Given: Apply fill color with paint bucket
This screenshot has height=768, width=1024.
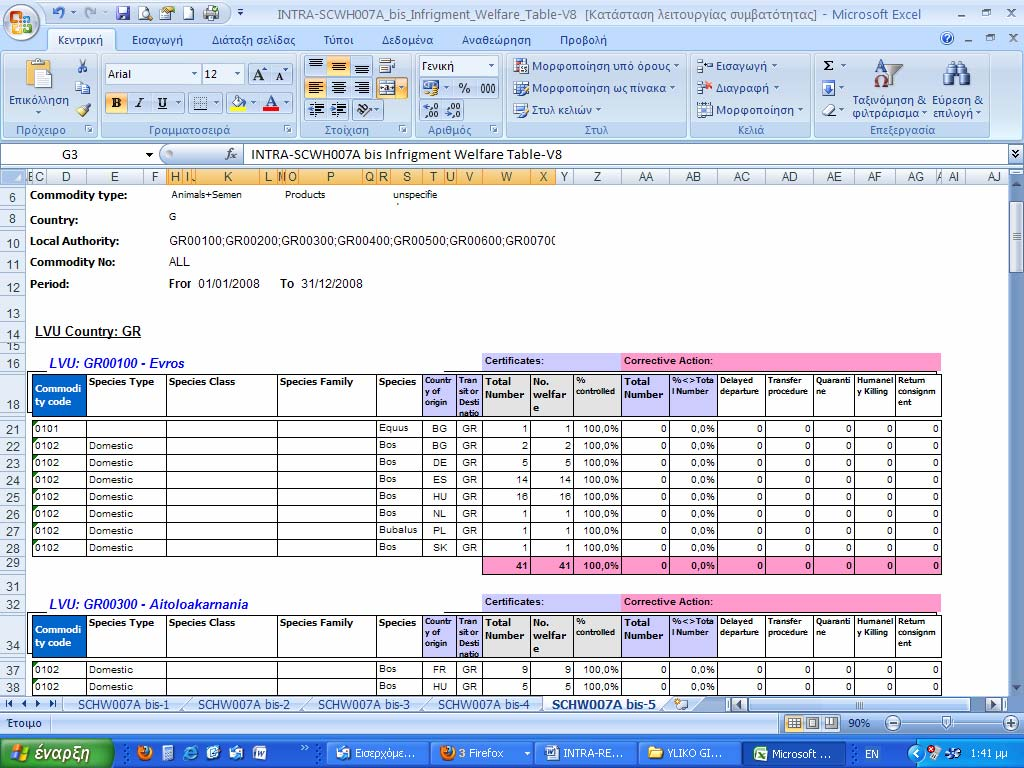Looking at the screenshot, I should pyautogui.click(x=238, y=103).
